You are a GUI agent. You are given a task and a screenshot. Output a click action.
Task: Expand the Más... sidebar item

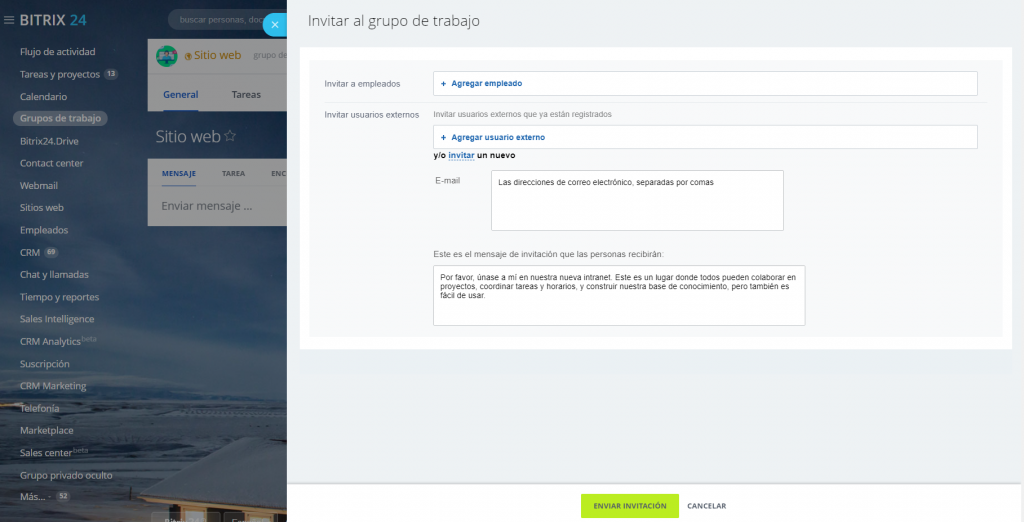(33, 496)
